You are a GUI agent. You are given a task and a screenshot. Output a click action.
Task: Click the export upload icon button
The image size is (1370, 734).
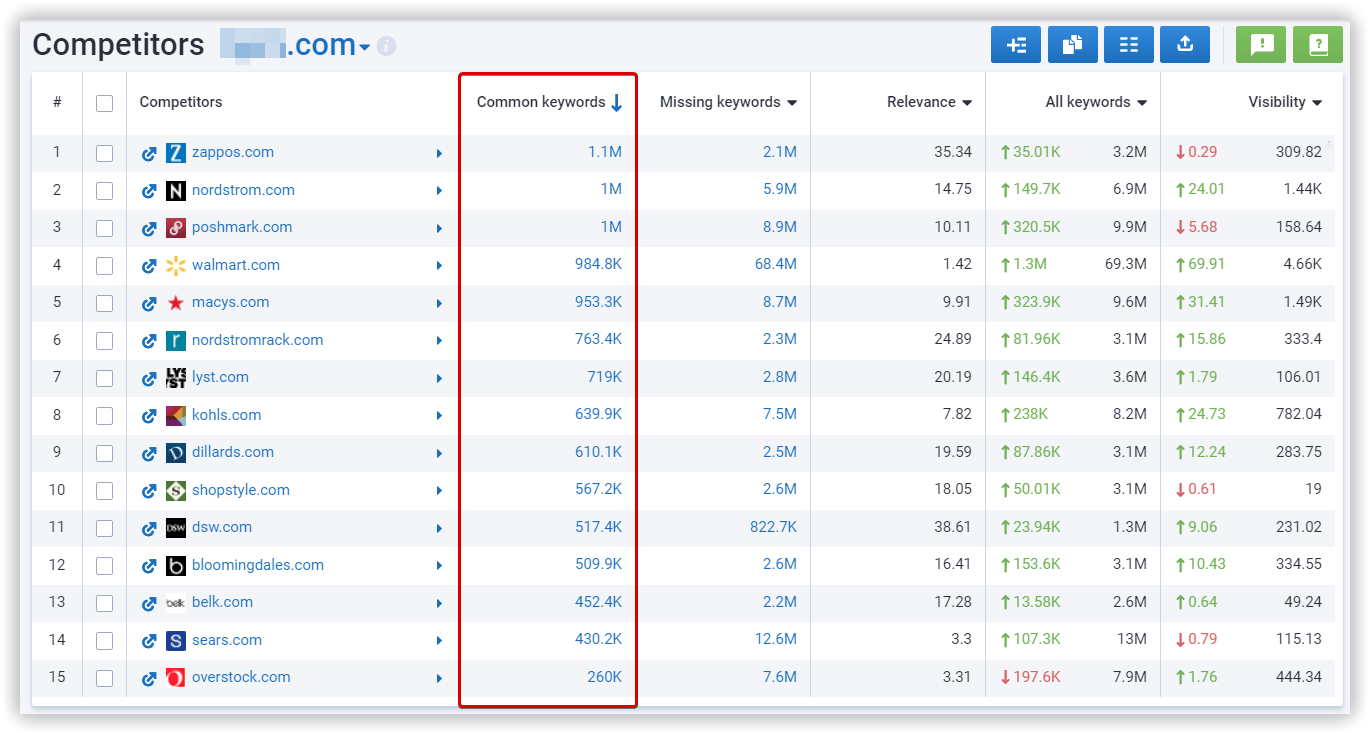pyautogui.click(x=1185, y=44)
